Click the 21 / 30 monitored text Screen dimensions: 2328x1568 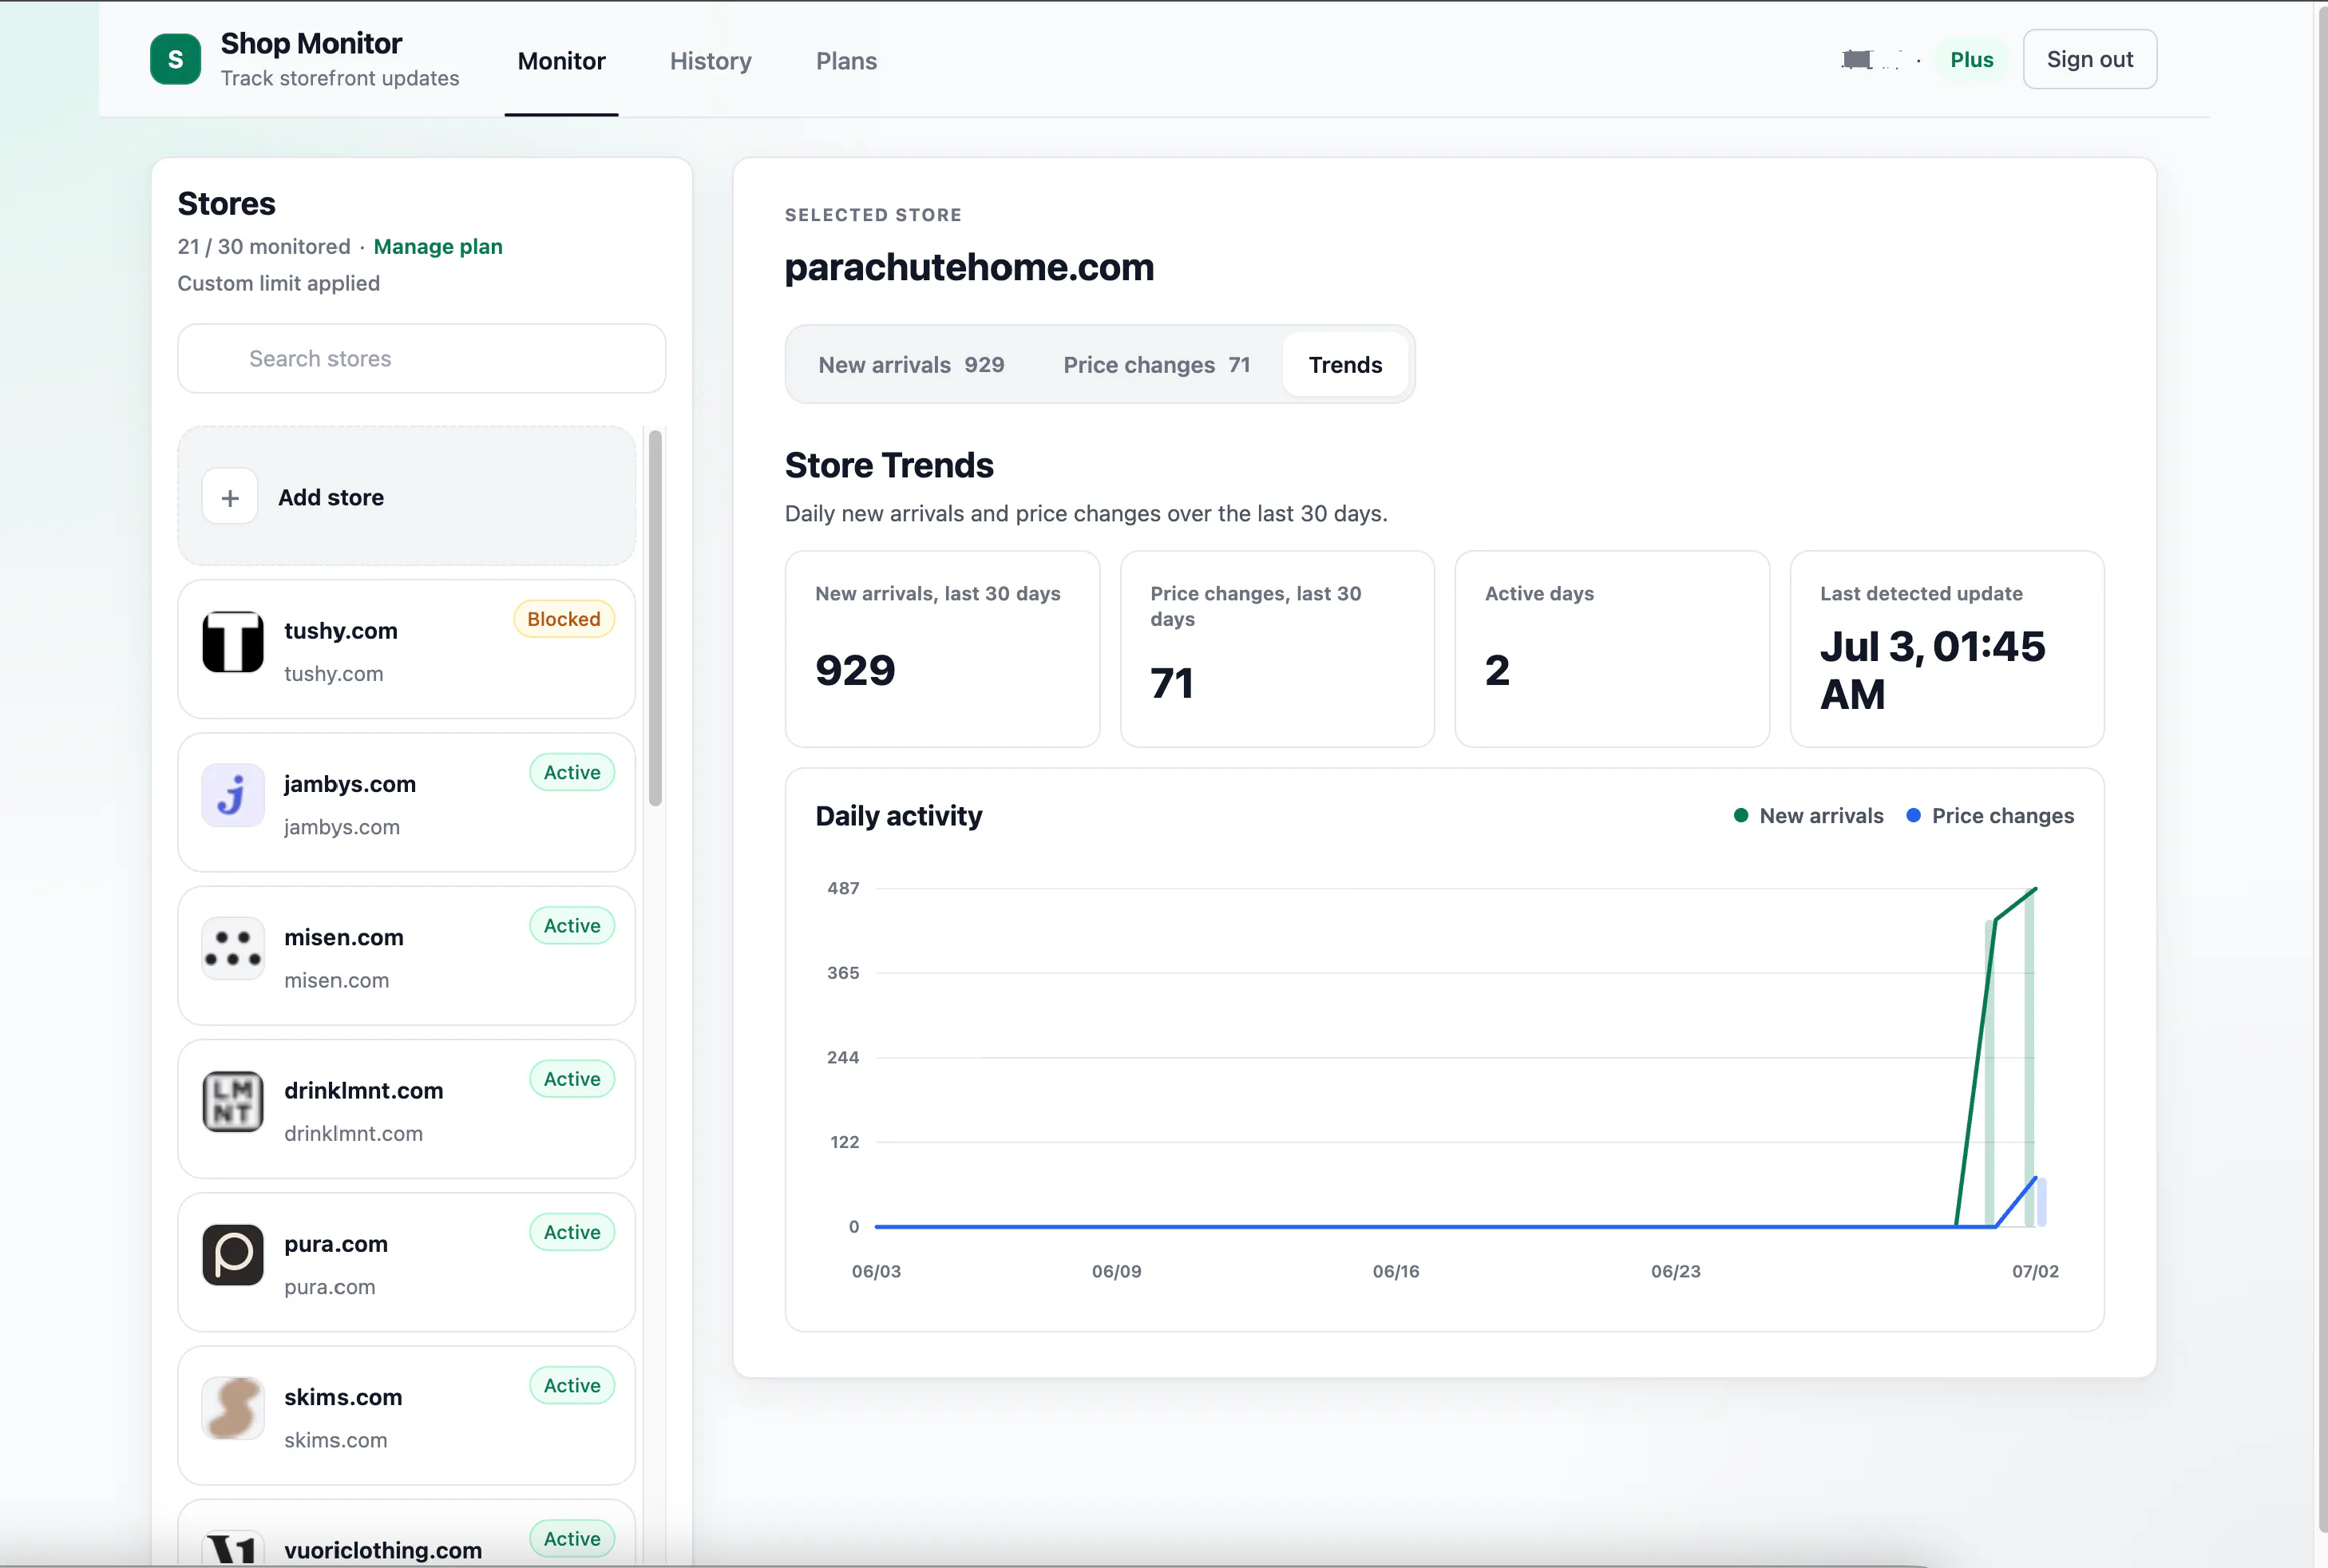tap(263, 246)
